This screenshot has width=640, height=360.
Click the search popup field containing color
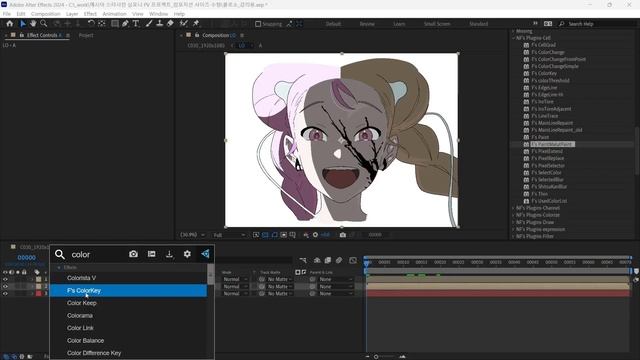click(97, 254)
